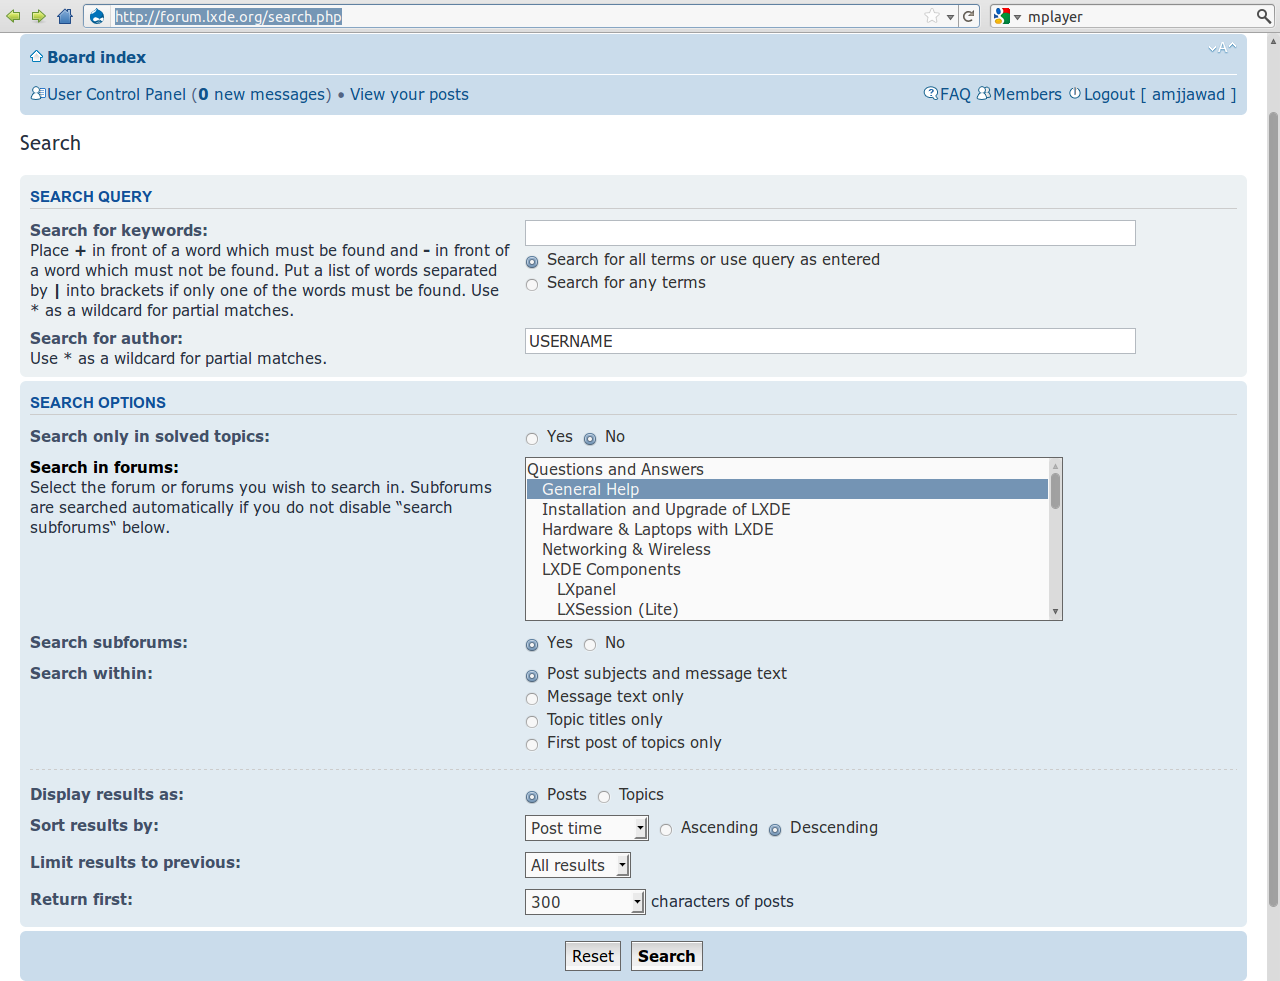Choose Yes for search only in solved topics
Screen dimensions: 1280x981
[532, 439]
